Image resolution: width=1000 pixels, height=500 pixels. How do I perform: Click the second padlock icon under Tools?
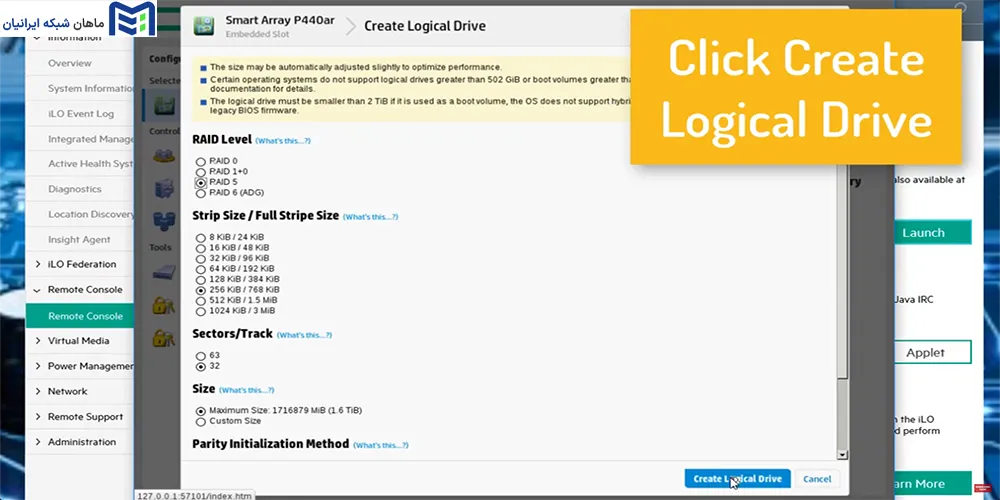164,337
